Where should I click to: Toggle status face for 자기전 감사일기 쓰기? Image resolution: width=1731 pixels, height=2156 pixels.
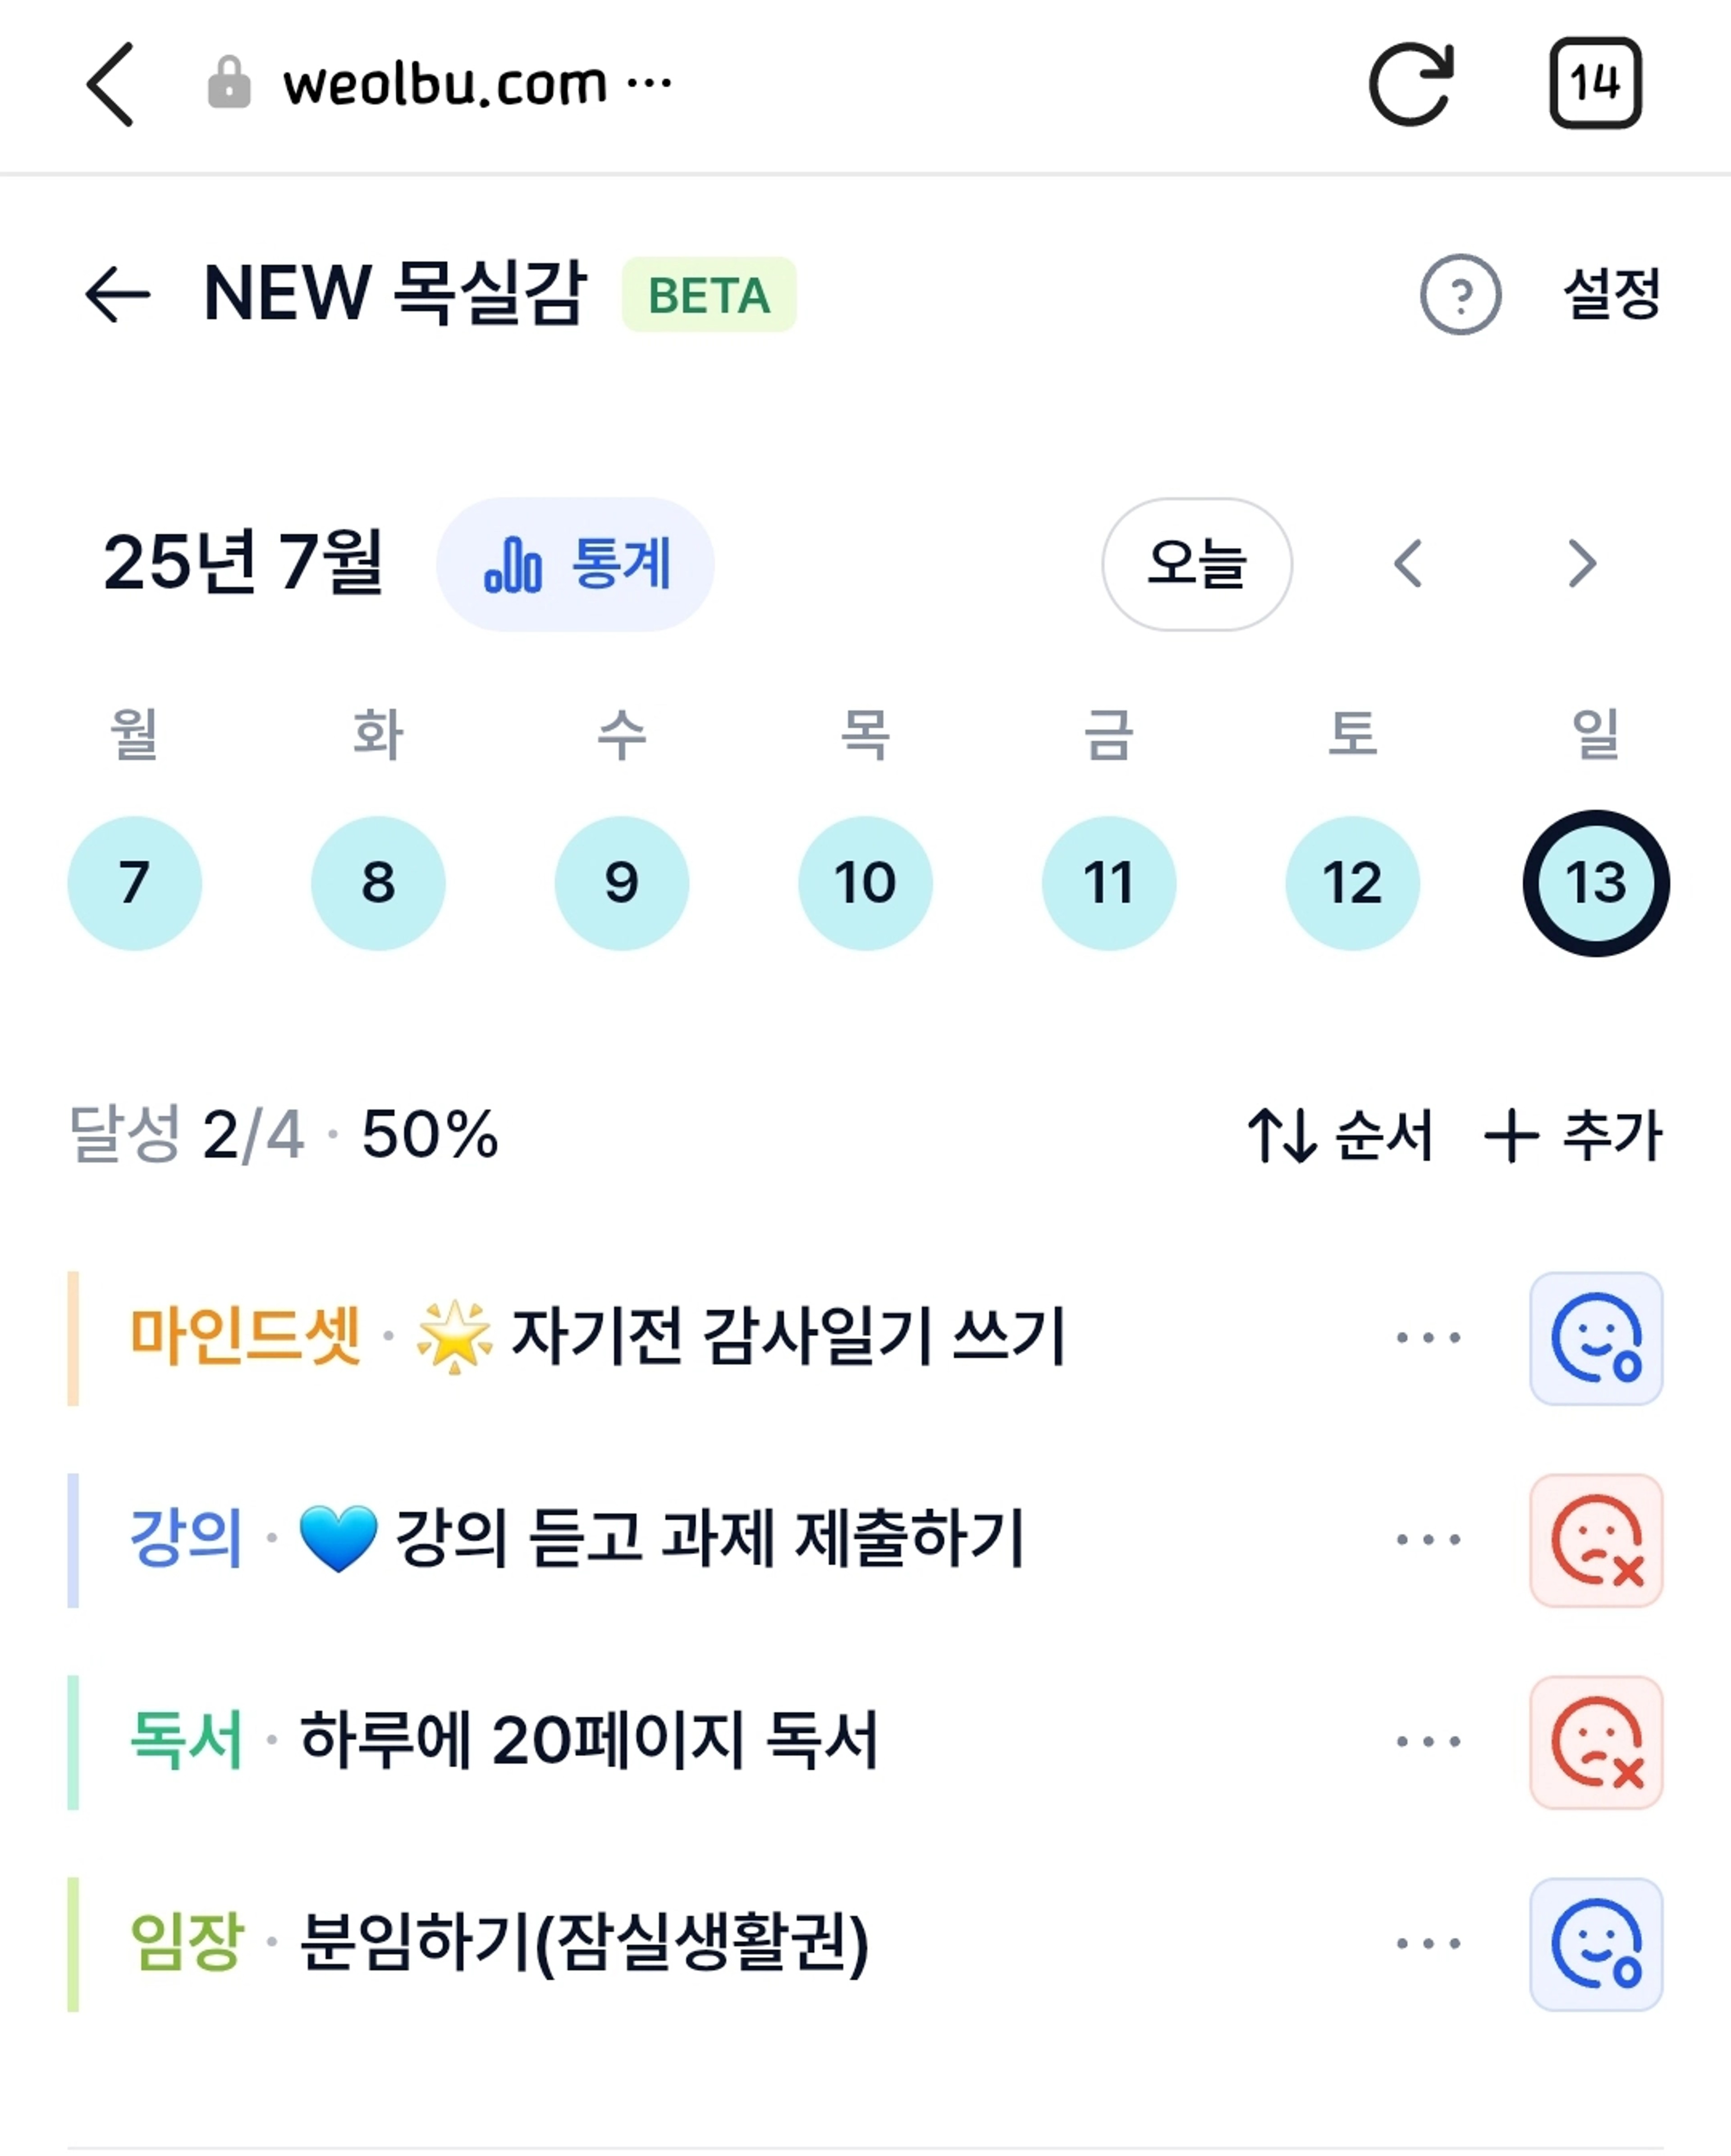(1596, 1338)
